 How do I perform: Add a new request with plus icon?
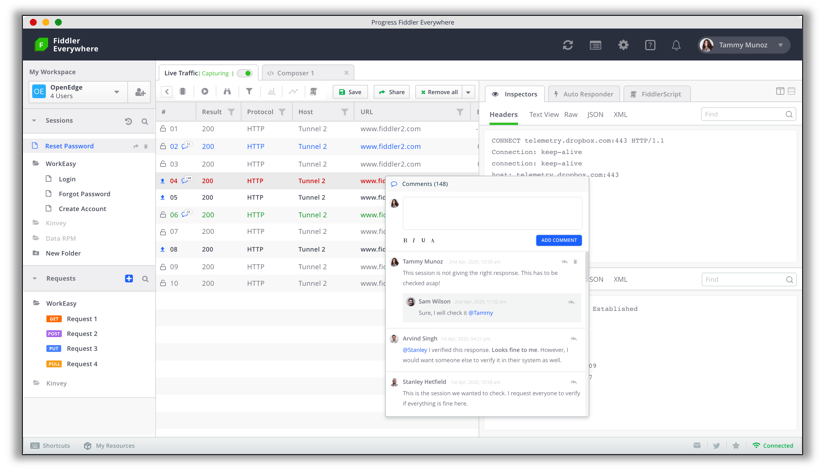129,279
